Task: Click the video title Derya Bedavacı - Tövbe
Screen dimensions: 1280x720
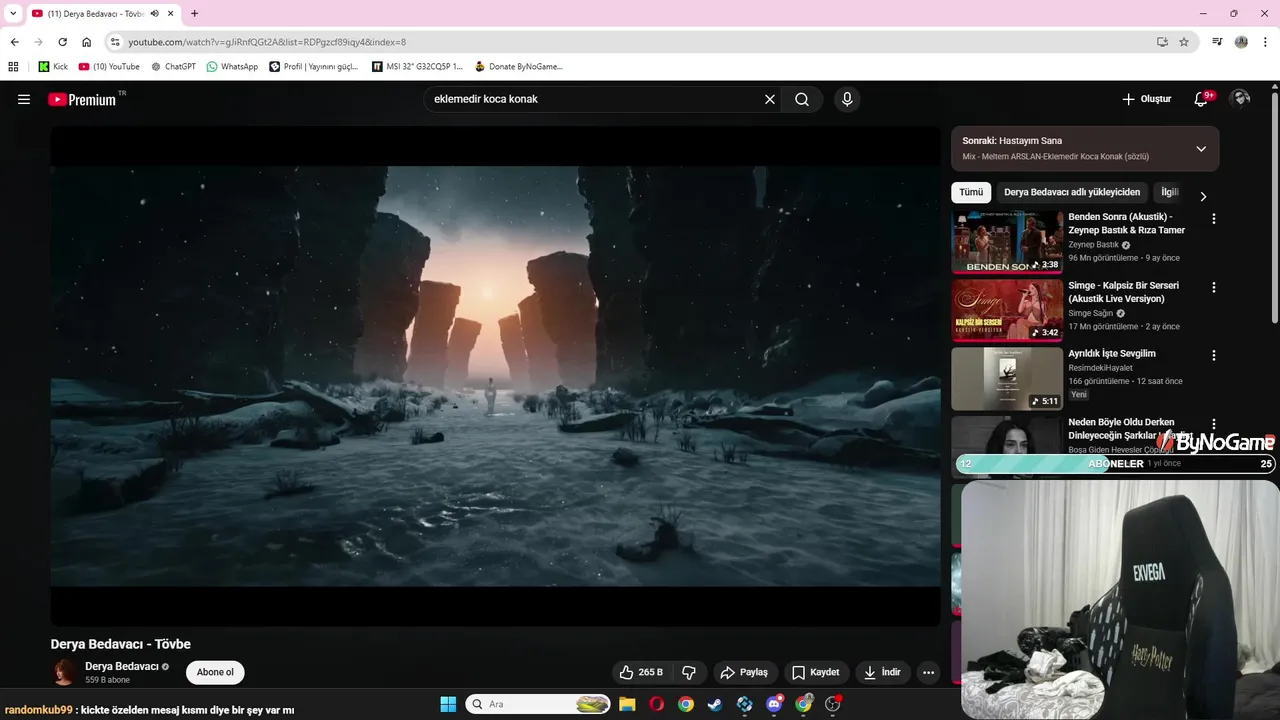Action: click(x=121, y=644)
